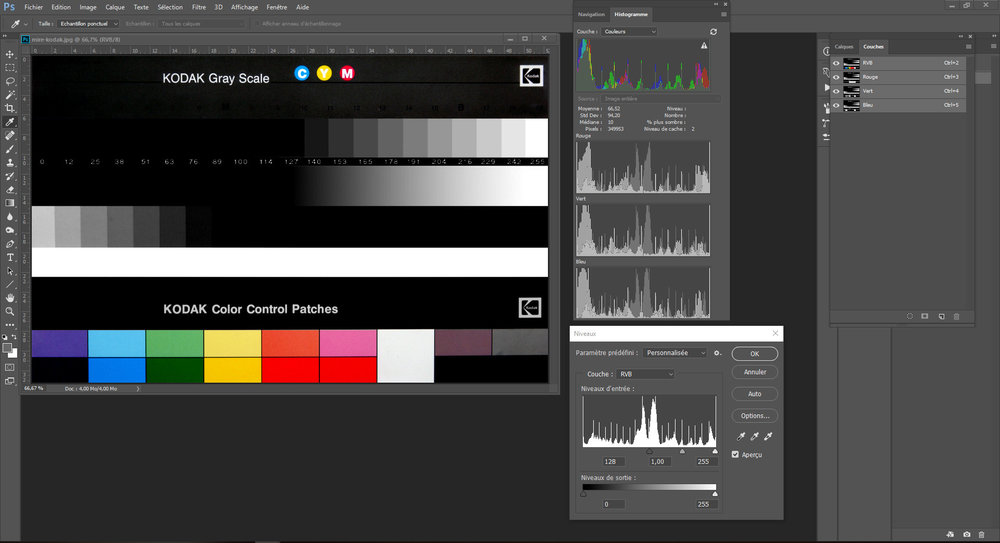Delete current channel trash icon

pos(956,316)
